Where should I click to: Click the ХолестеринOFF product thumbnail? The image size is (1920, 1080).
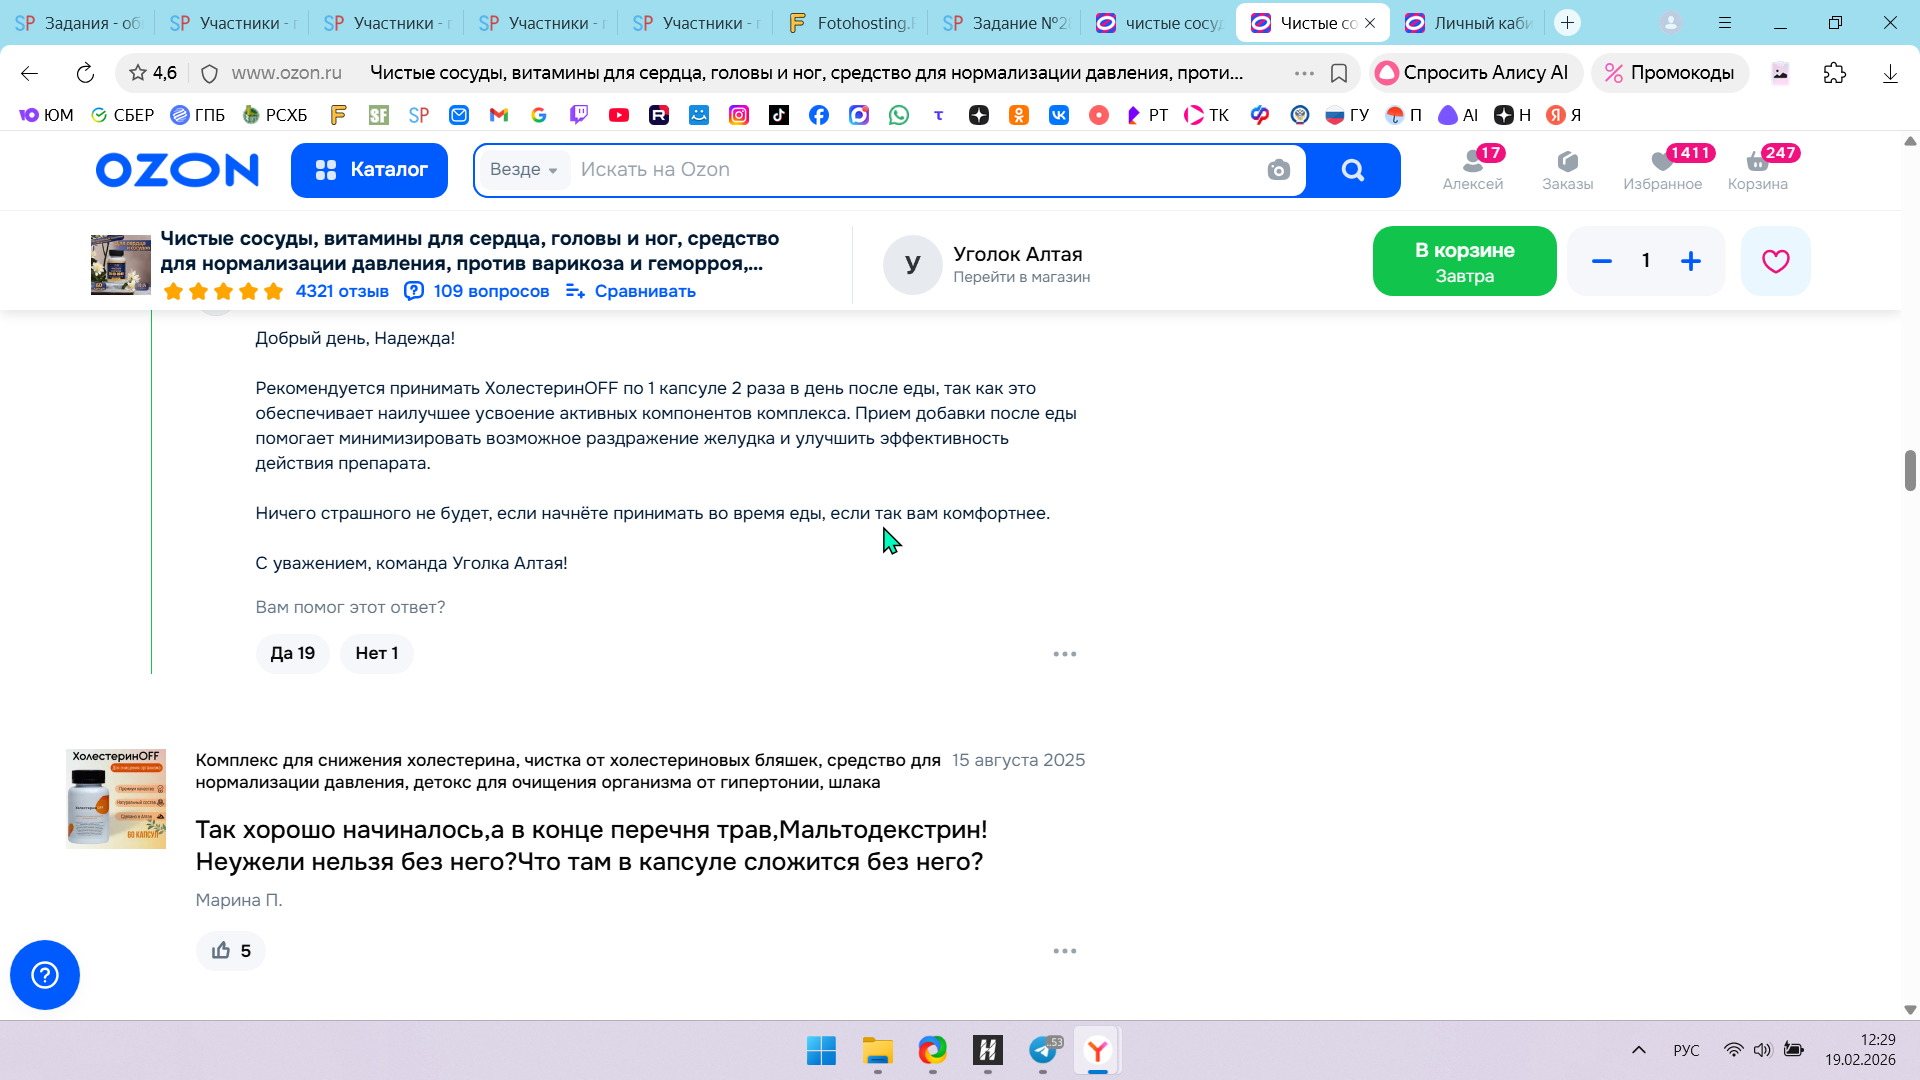(x=116, y=798)
